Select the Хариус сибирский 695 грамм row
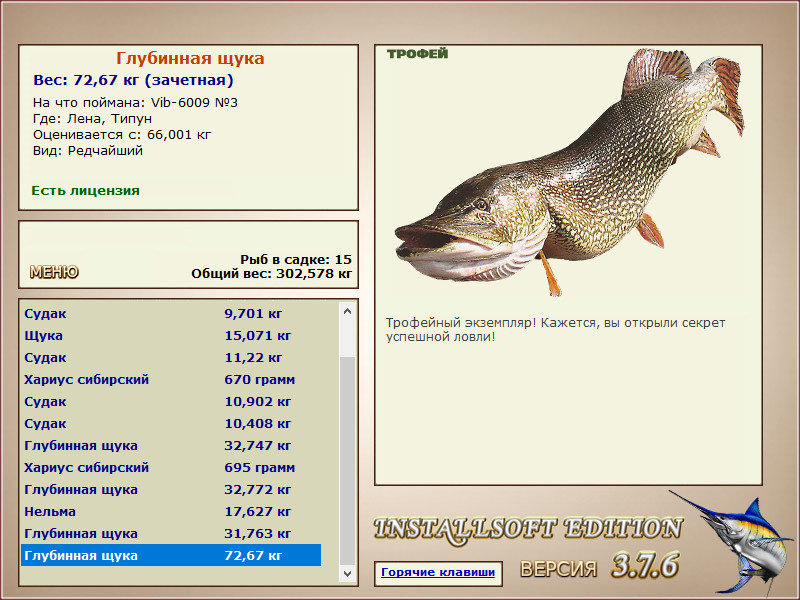The image size is (800, 600). pos(171,467)
